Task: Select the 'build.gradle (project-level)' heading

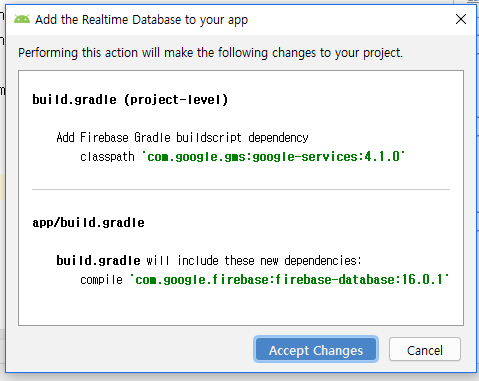Action: (130, 100)
